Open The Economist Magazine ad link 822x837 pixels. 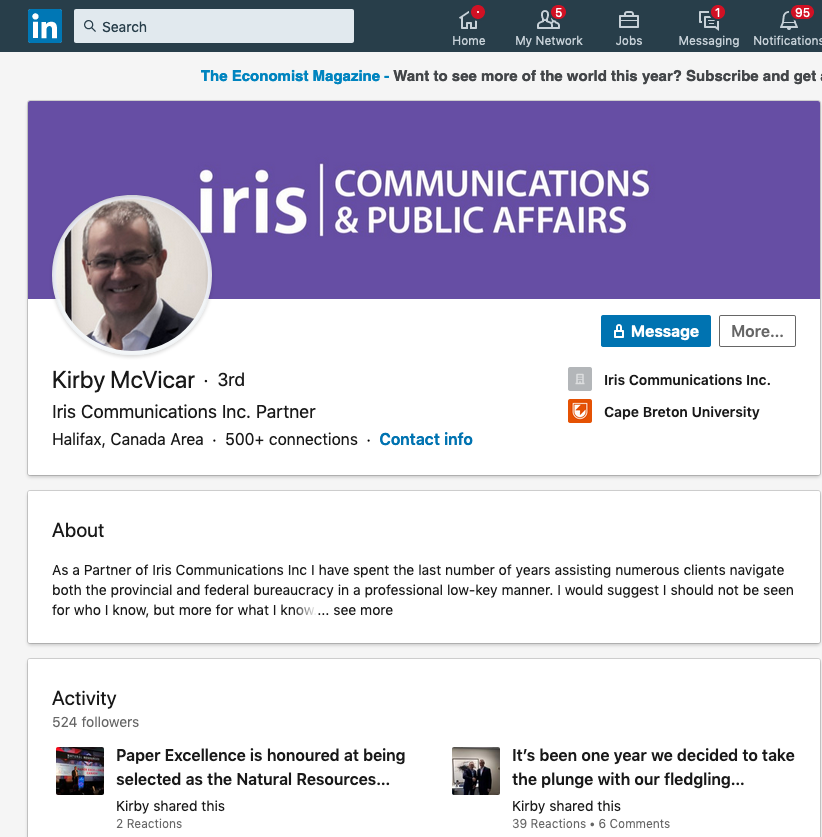[x=290, y=76]
